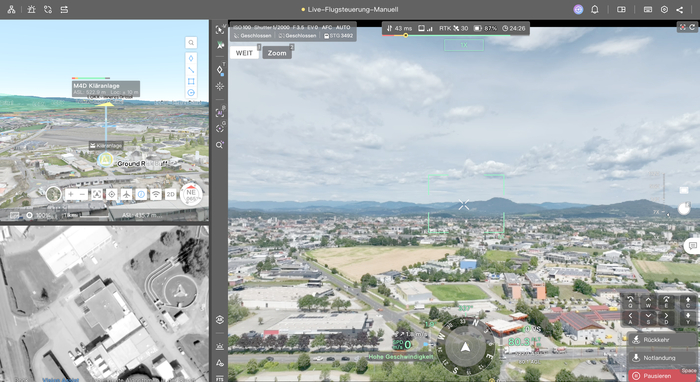This screenshot has height=382, width=700.
Task: Open the blue circular info icon on map toolbar
Action: click(141, 194)
